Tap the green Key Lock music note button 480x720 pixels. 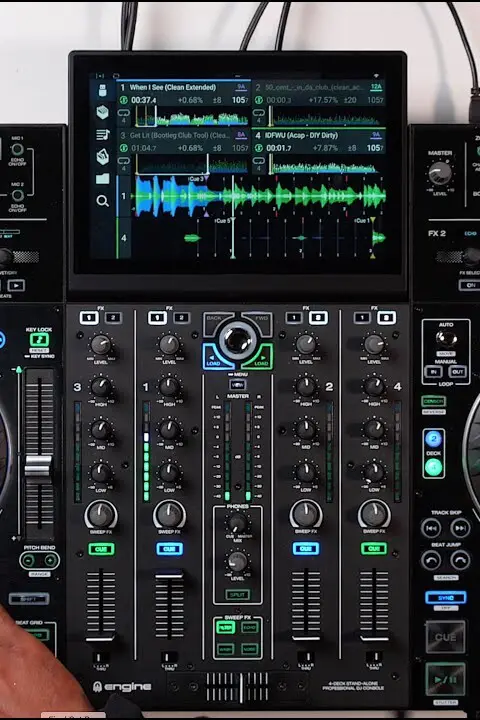40,340
